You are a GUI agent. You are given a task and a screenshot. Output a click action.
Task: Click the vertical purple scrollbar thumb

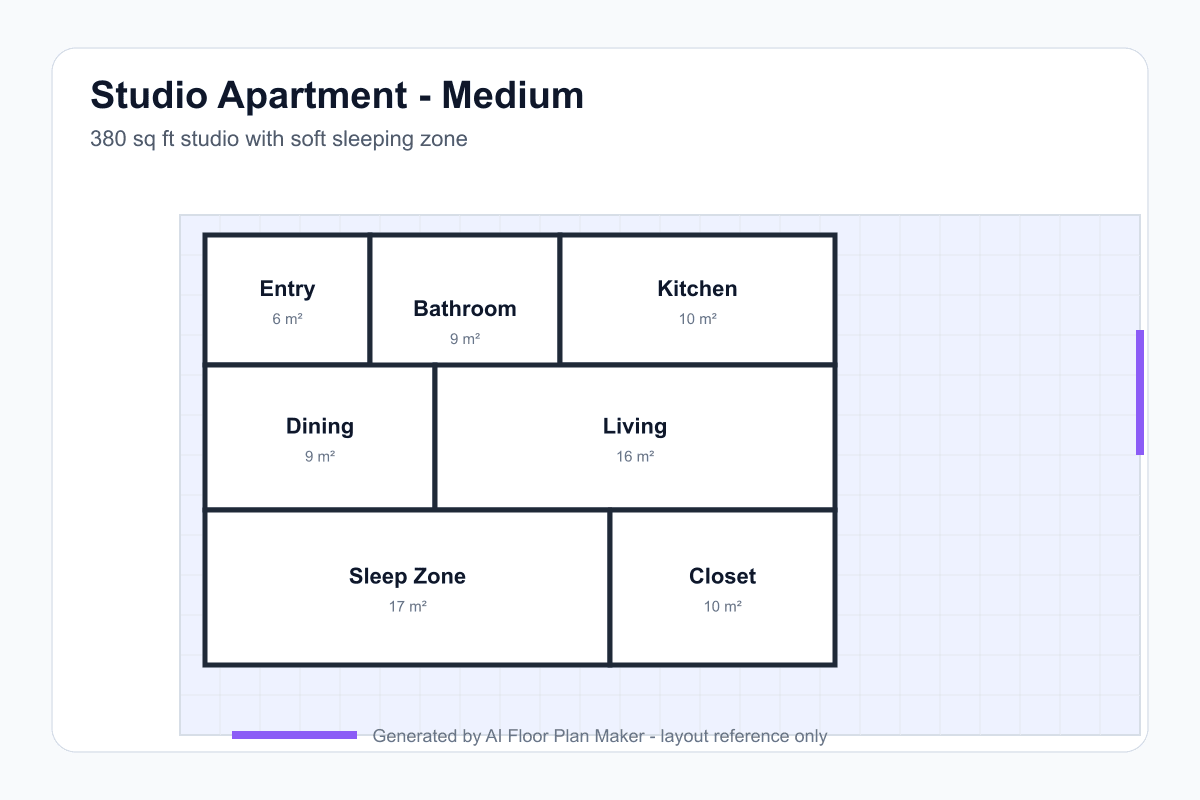[x=1140, y=392]
